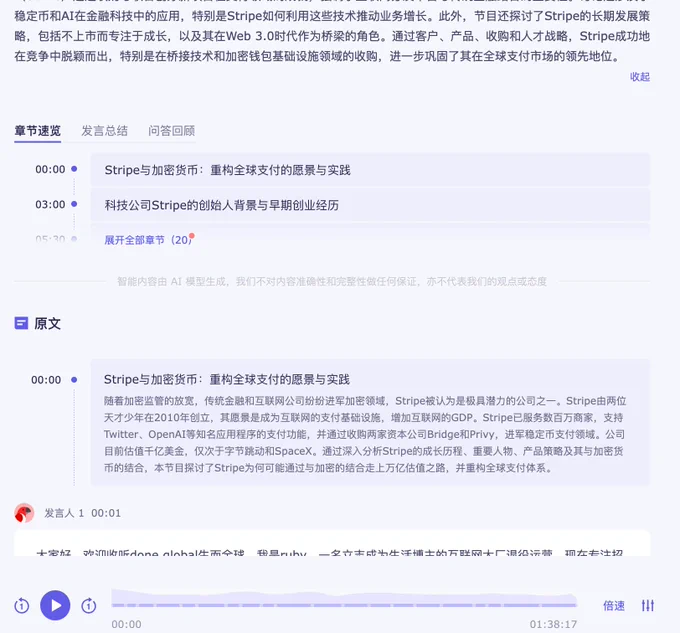The height and width of the screenshot is (633, 680).
Task: Open chapter 科技公司Stripe的创始人背景与早期创业经历
Action: 370,205
